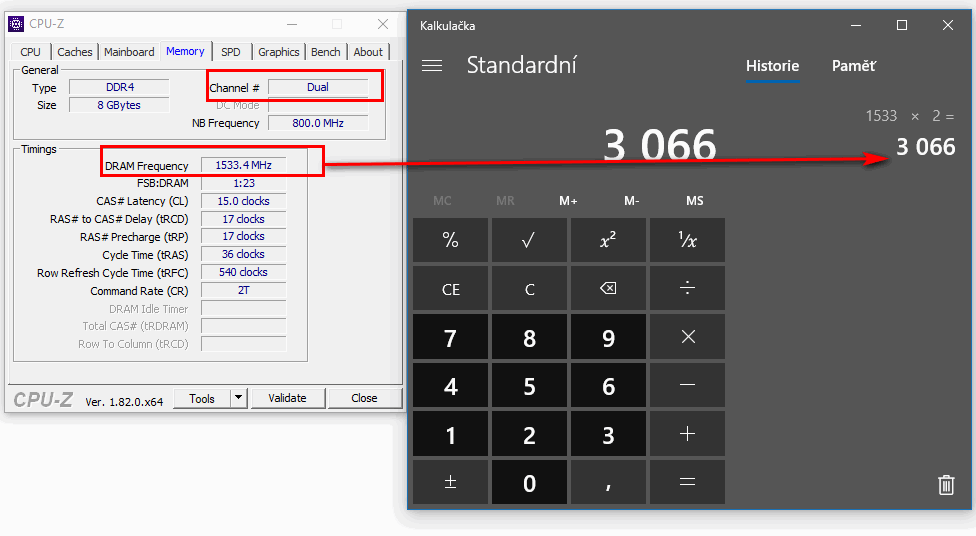Click the Close button in CPU-Z
Screen dimensions: 976x536
pos(364,398)
